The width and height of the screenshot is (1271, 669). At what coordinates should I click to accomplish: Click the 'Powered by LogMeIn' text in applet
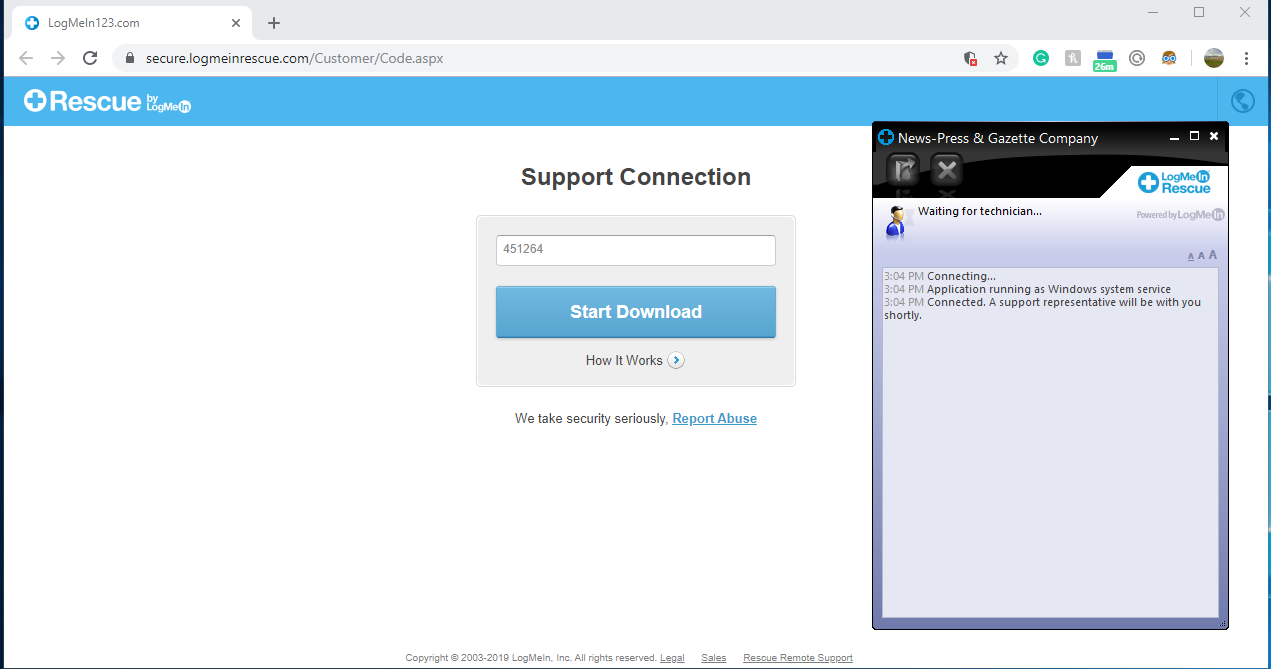point(1180,215)
